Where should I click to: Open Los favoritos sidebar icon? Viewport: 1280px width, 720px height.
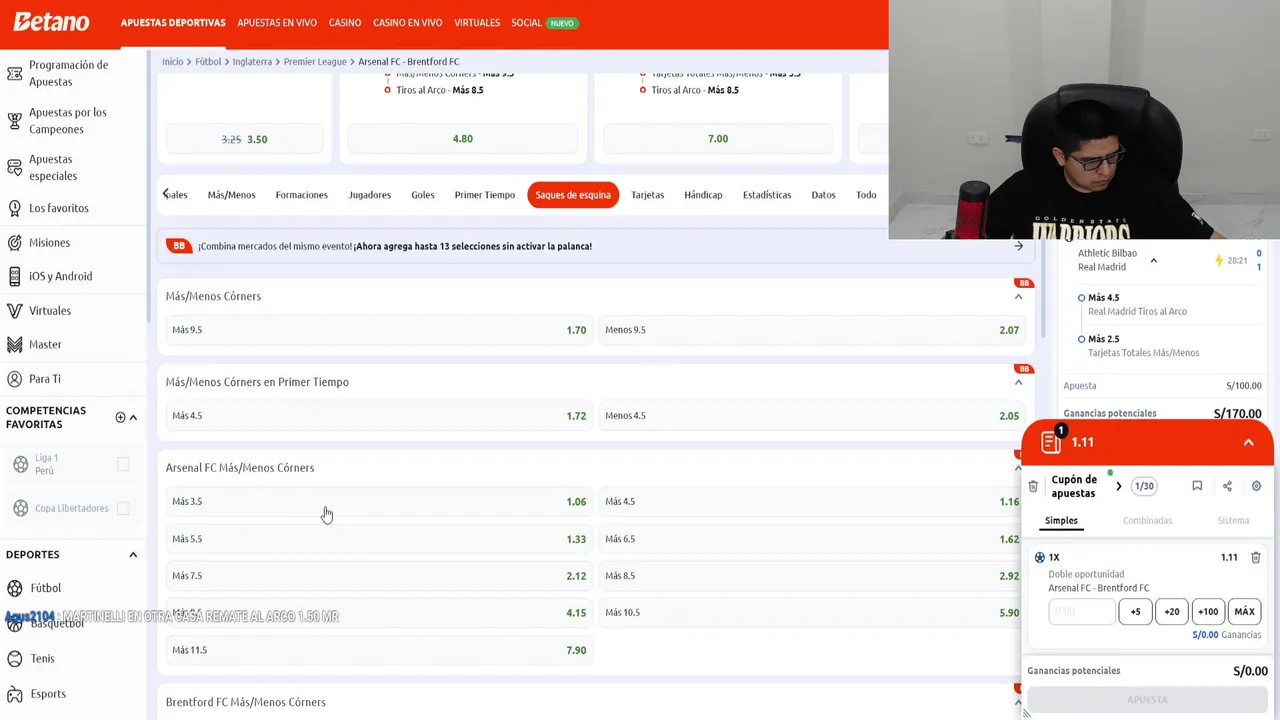click(14, 208)
